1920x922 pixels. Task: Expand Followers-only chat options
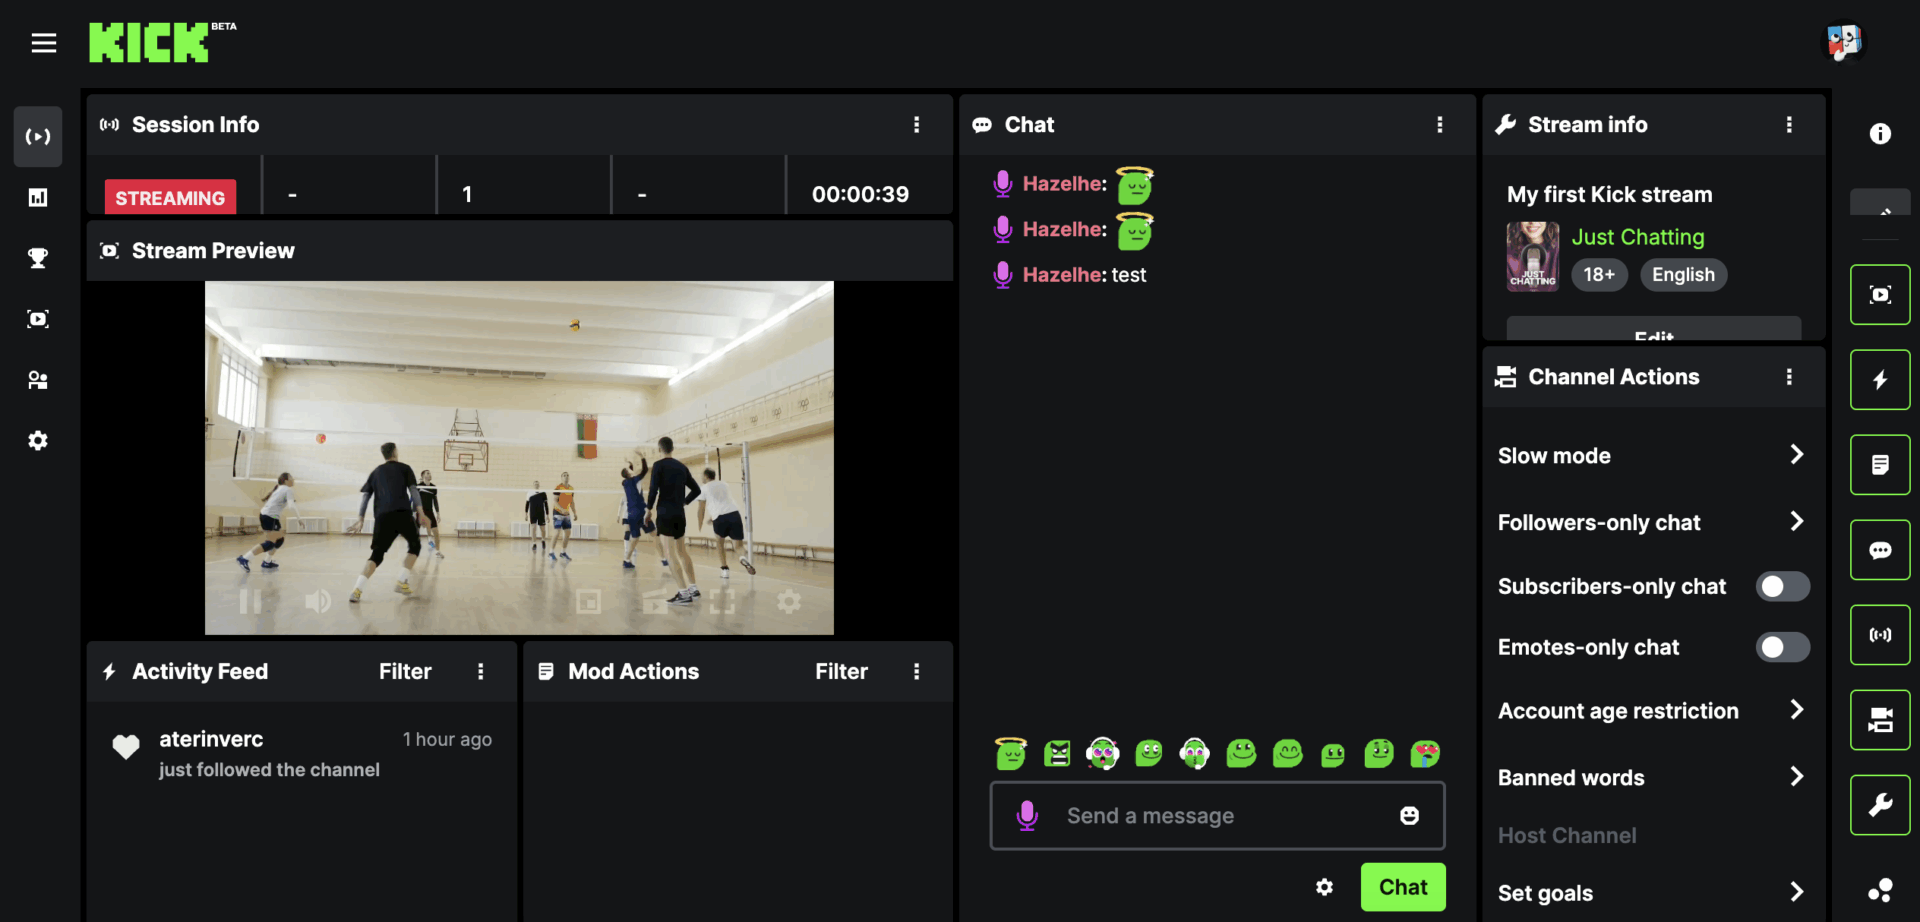(x=1796, y=522)
